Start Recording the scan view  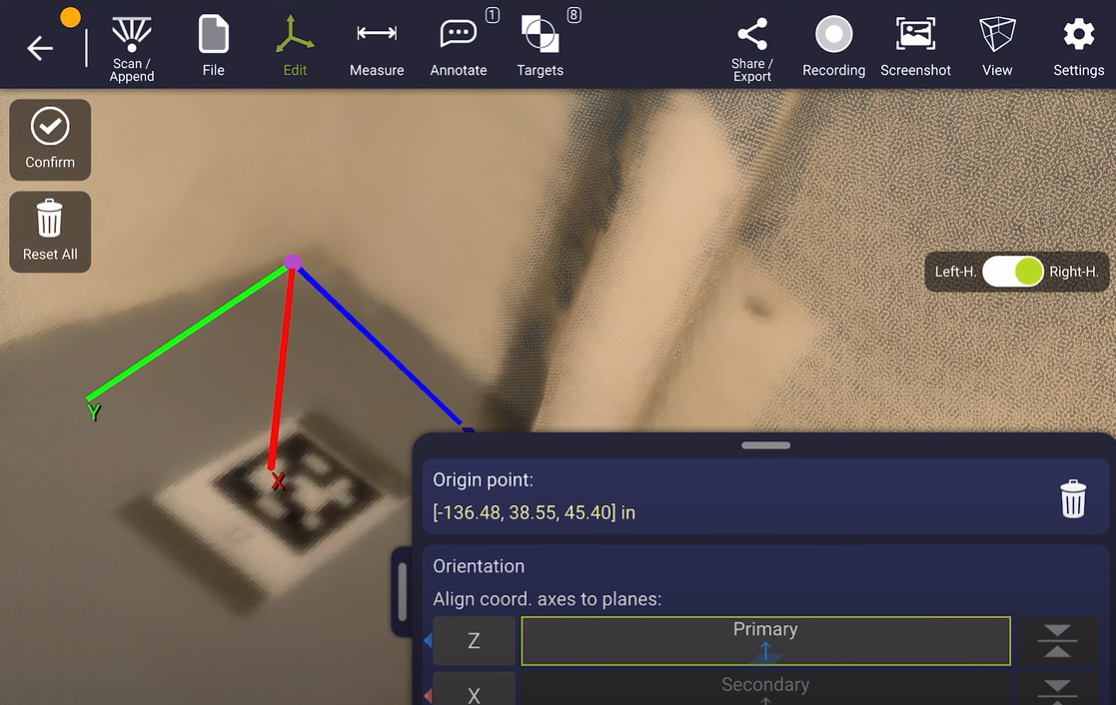point(833,47)
